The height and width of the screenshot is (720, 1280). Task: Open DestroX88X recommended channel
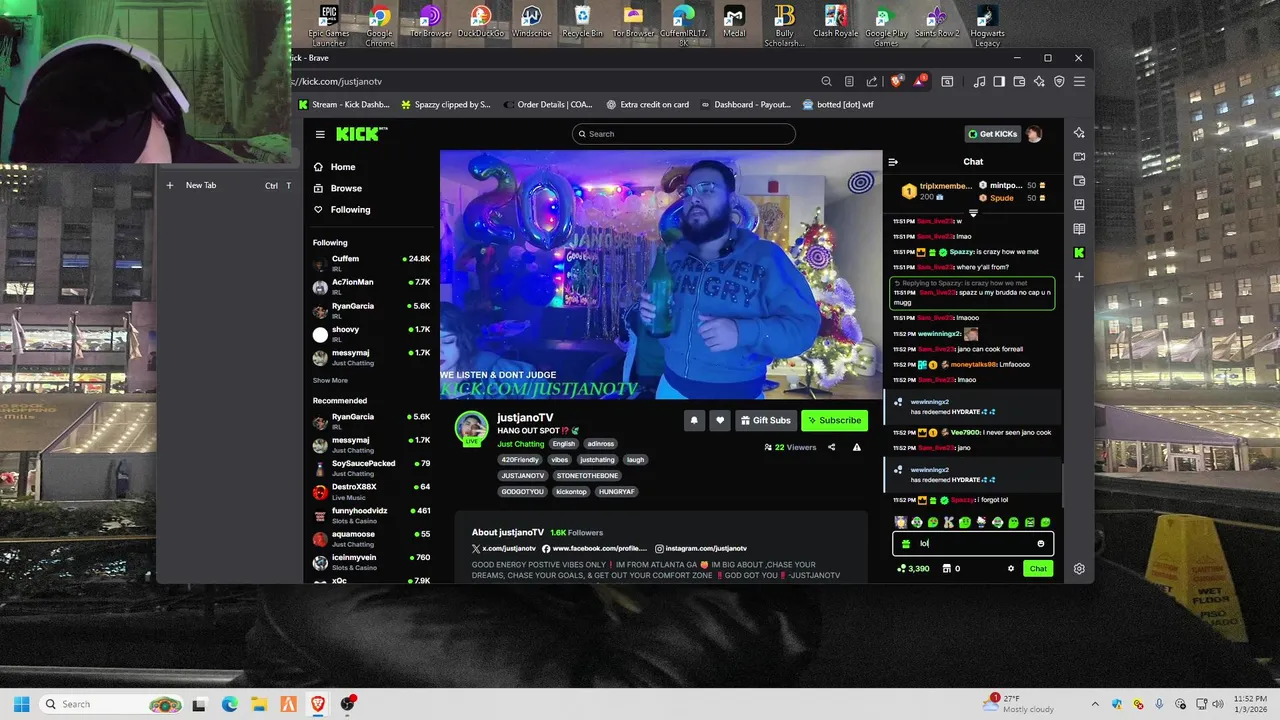(372, 491)
